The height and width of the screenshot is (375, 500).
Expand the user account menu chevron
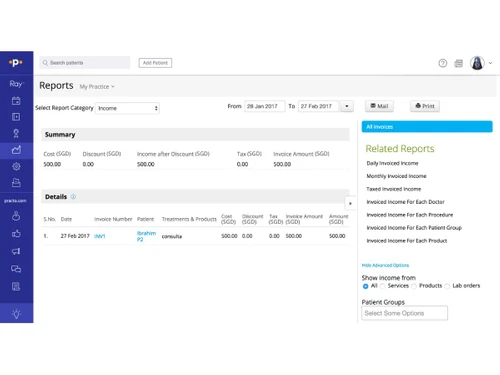[x=490, y=63]
